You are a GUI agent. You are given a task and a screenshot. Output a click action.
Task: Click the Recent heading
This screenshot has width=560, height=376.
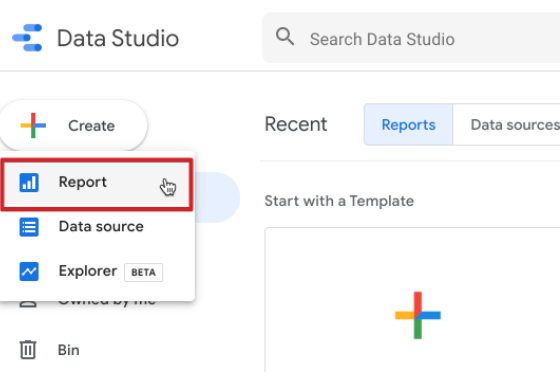[x=296, y=124]
